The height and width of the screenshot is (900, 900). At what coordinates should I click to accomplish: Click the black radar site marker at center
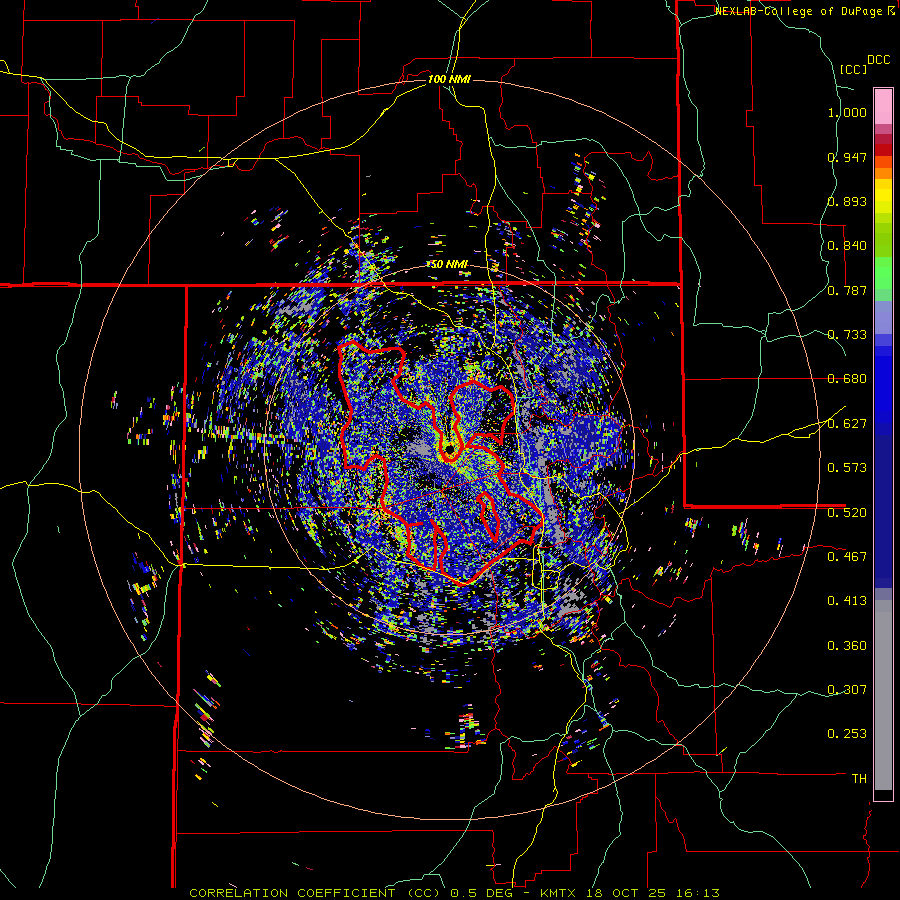tap(449, 448)
